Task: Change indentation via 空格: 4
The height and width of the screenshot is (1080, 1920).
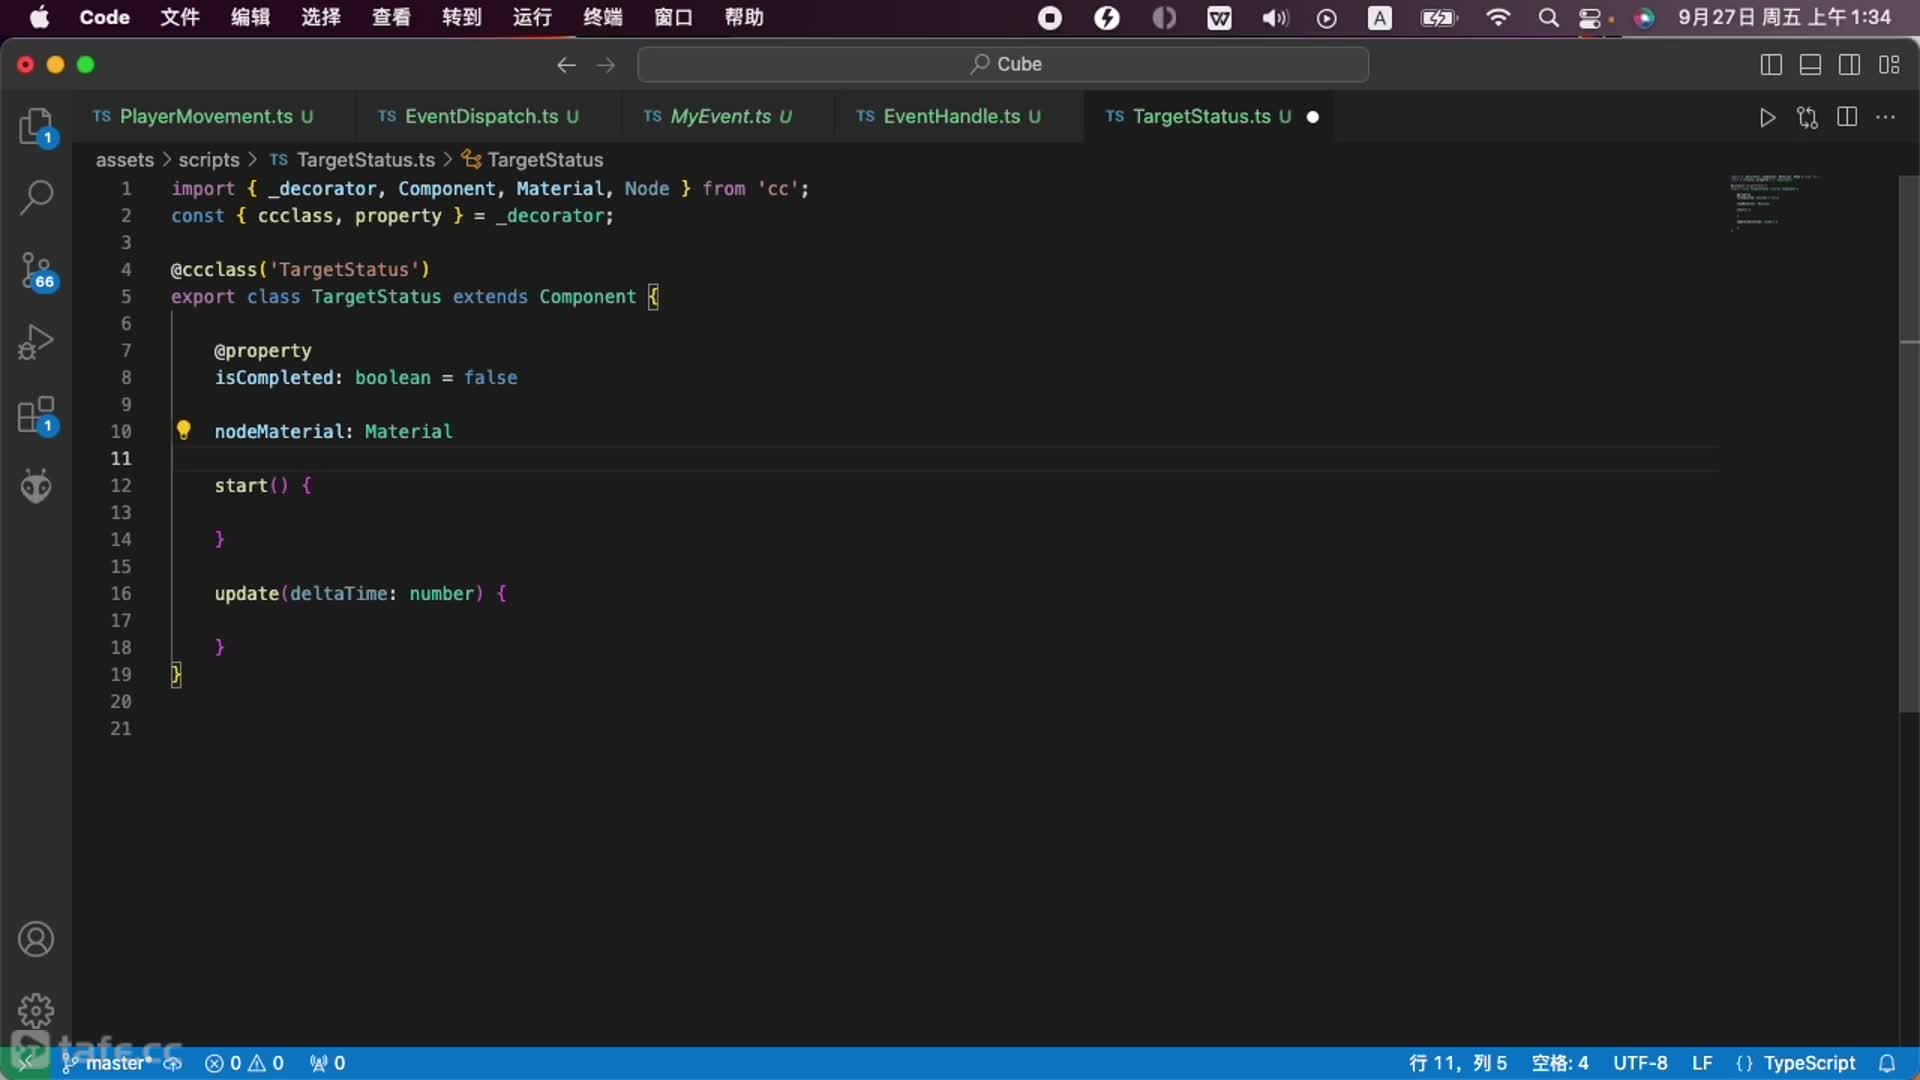Action: click(x=1560, y=1063)
